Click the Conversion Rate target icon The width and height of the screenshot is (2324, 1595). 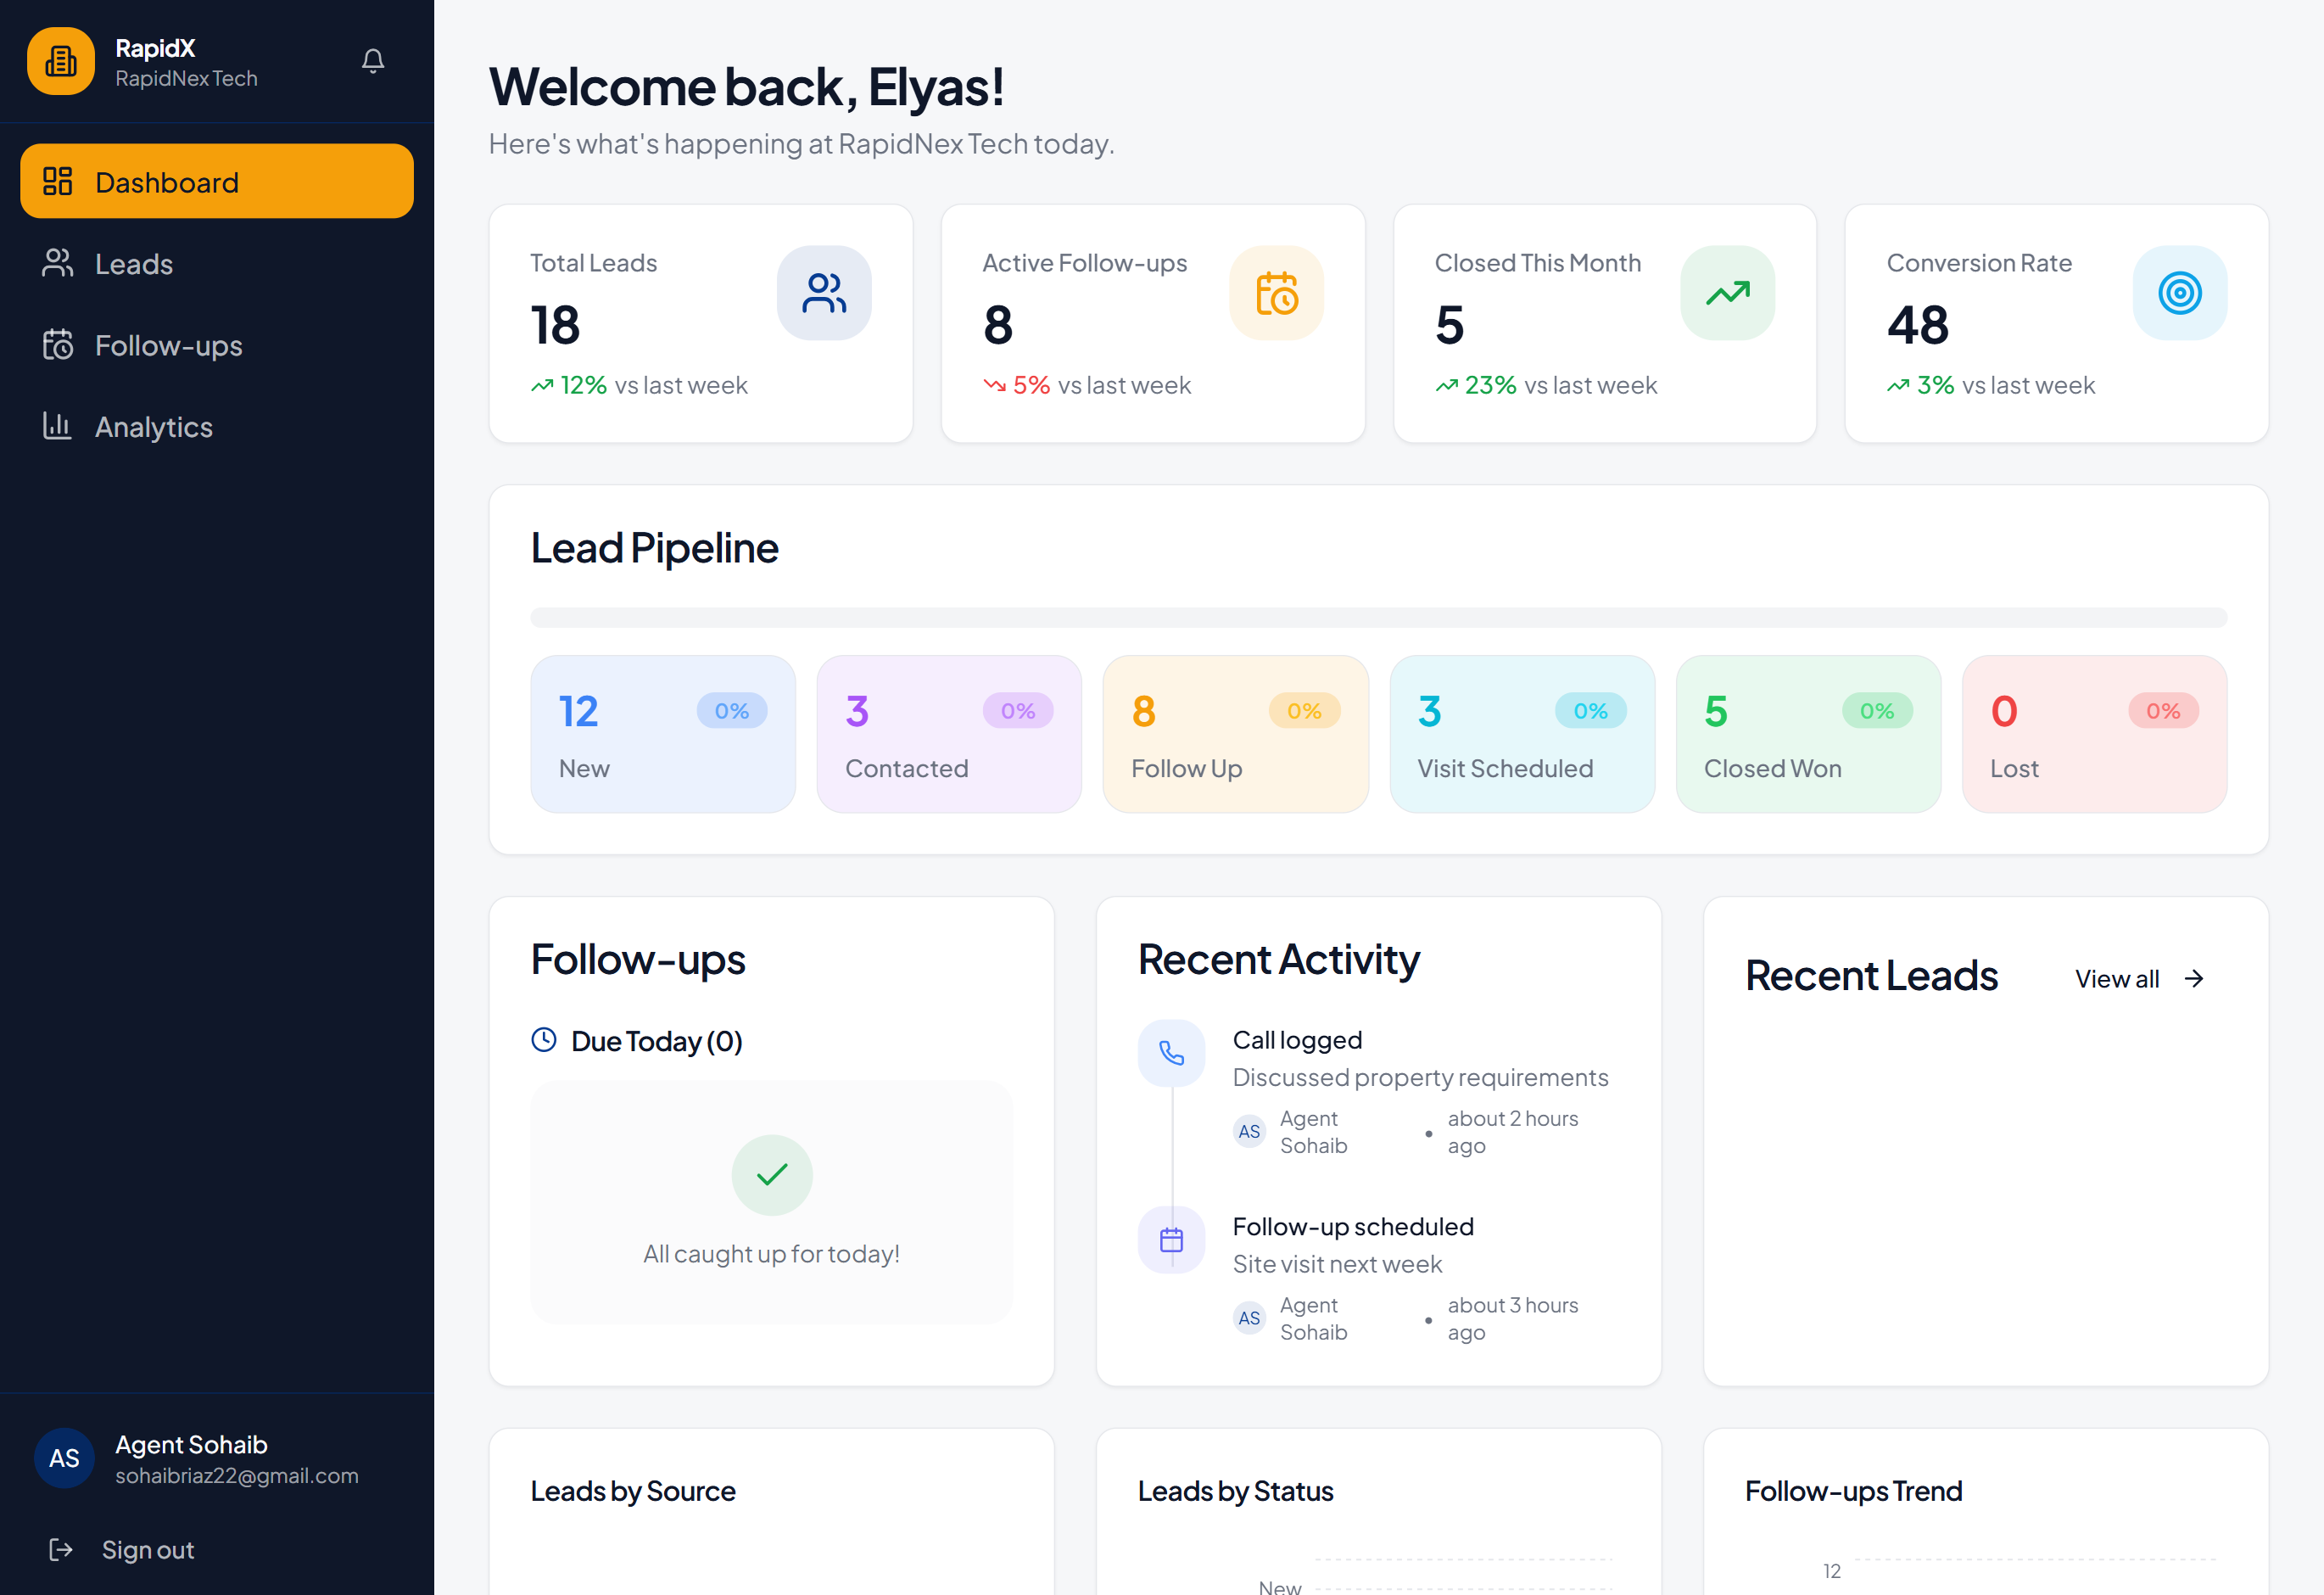click(2179, 293)
